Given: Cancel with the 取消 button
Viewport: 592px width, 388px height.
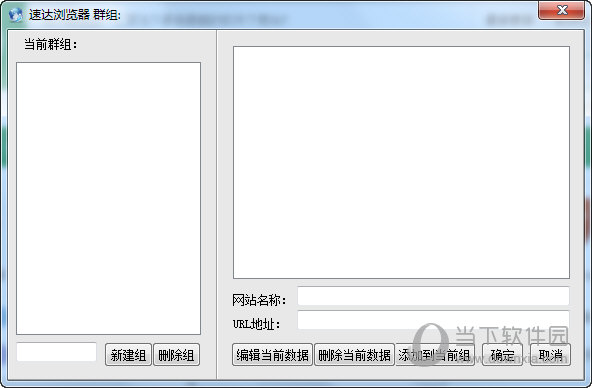Looking at the screenshot, I should 550,355.
